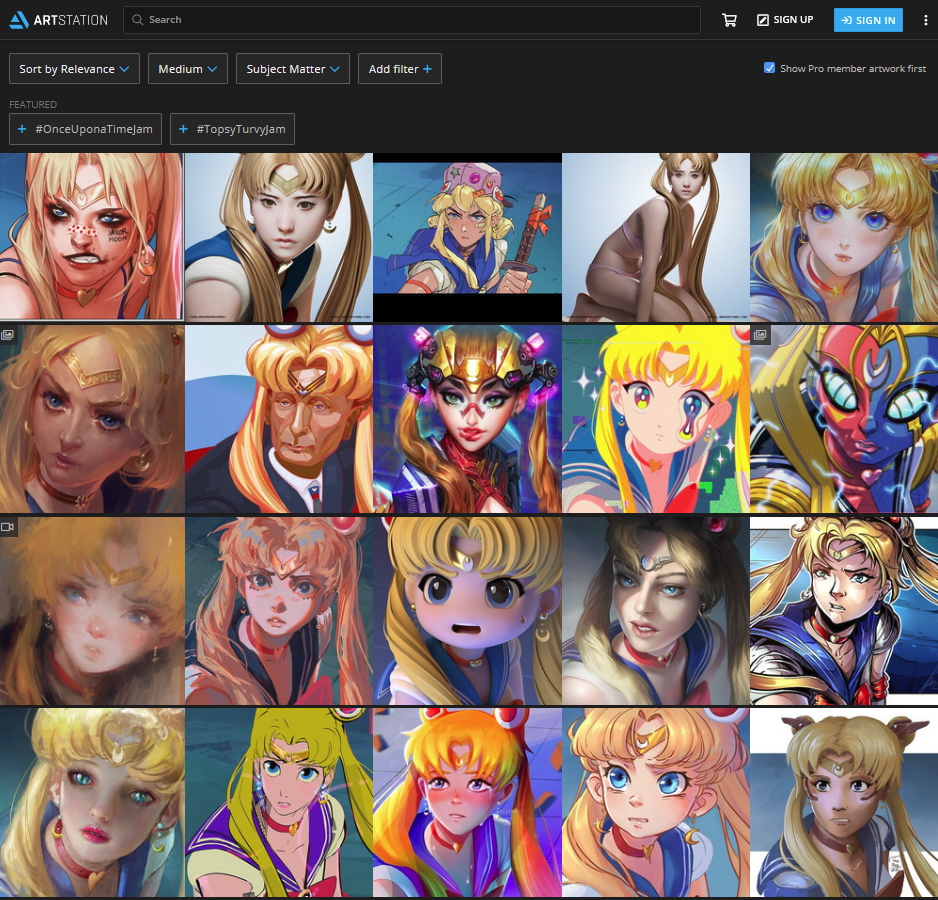Click the SIGN UP button
This screenshot has height=900, width=938.
[785, 19]
